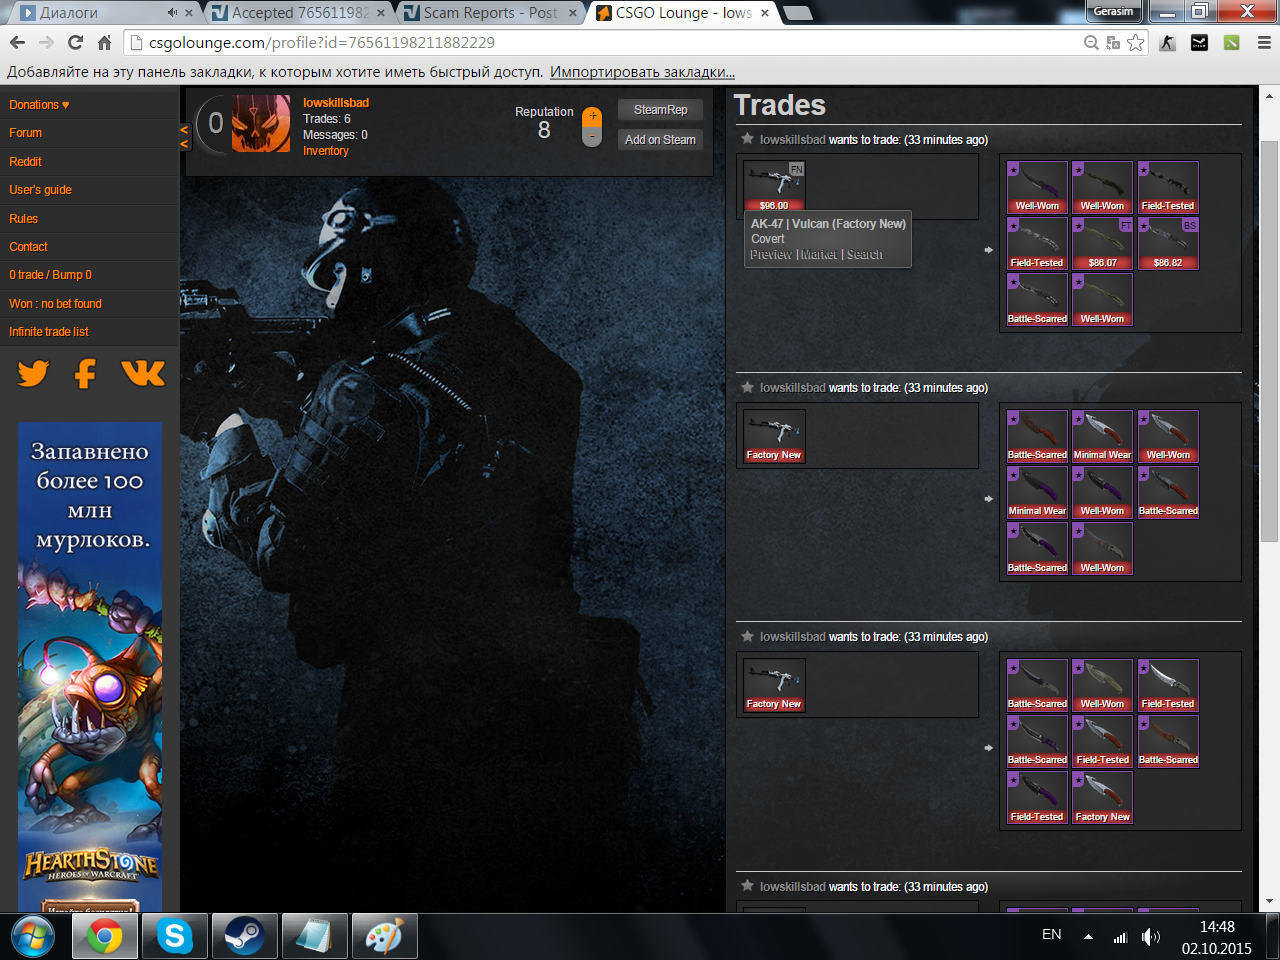This screenshot has height=960, width=1280.
Task: Open the Twitter social icon
Action: pos(33,373)
